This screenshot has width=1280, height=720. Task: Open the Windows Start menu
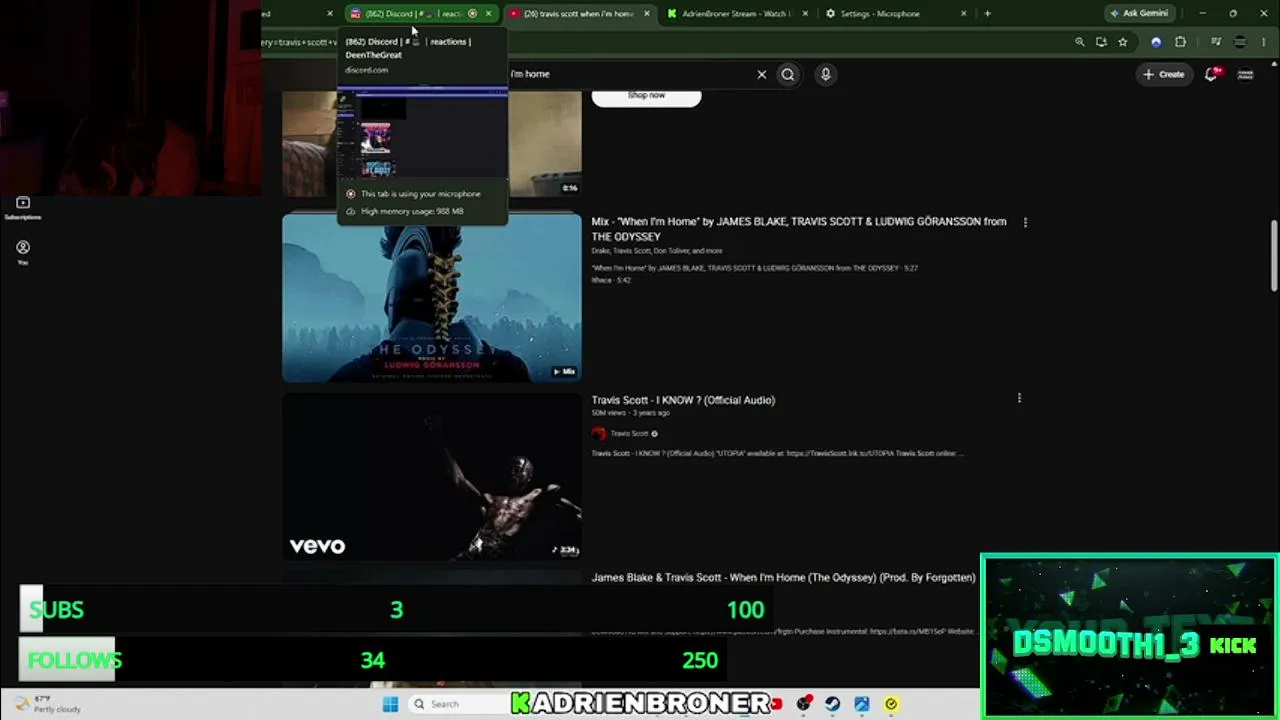(390, 704)
